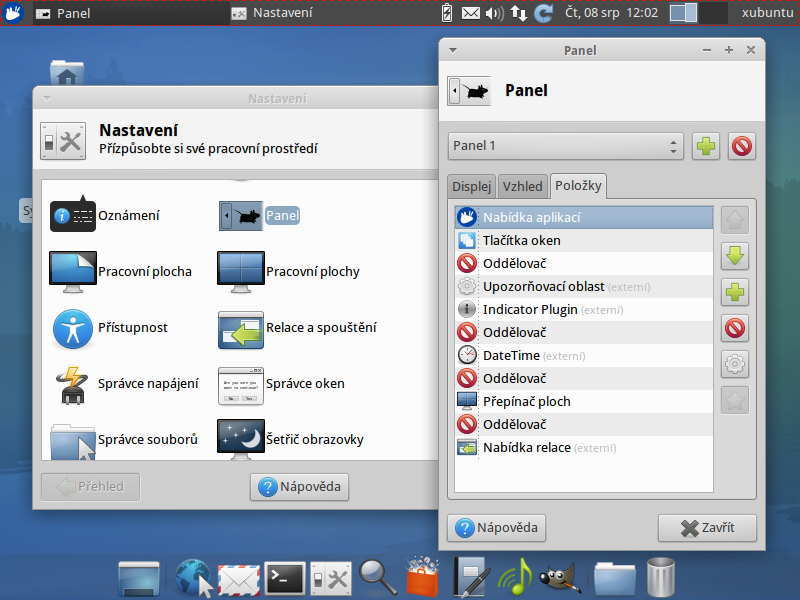The height and width of the screenshot is (600, 800).
Task: Open the terminal emulator from the dock
Action: click(x=285, y=577)
